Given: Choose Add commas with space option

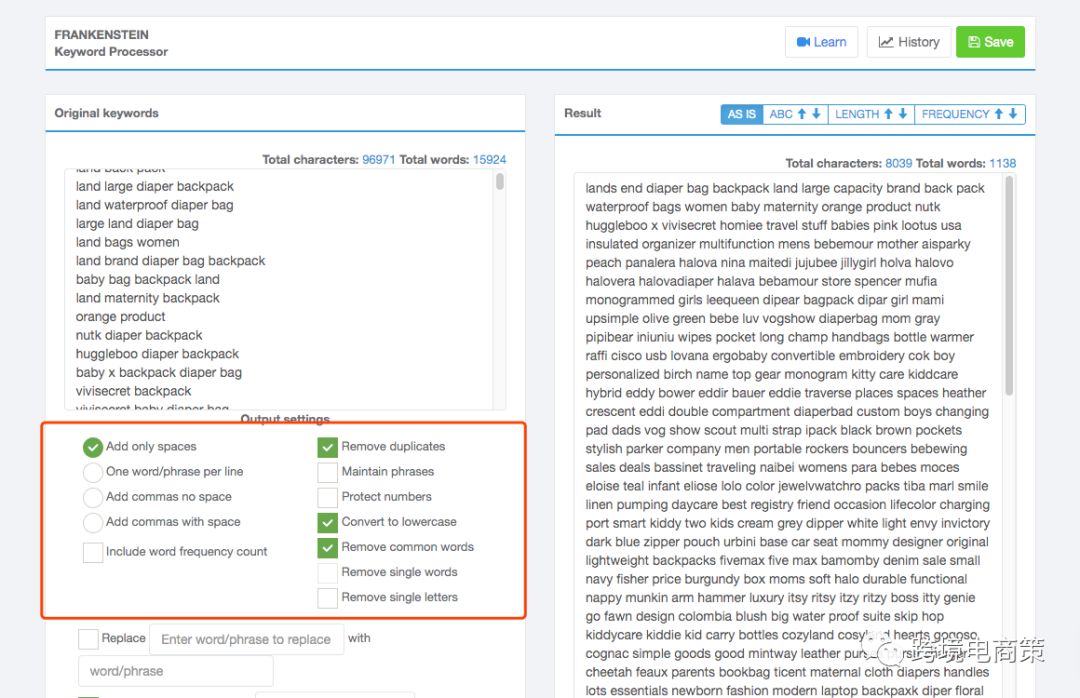Looking at the screenshot, I should [x=93, y=522].
